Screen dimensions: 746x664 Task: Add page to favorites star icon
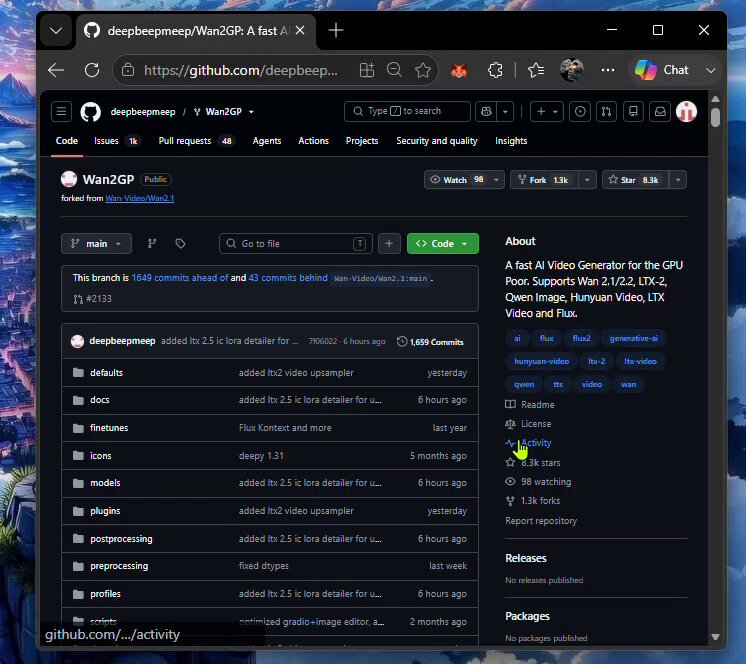422,70
